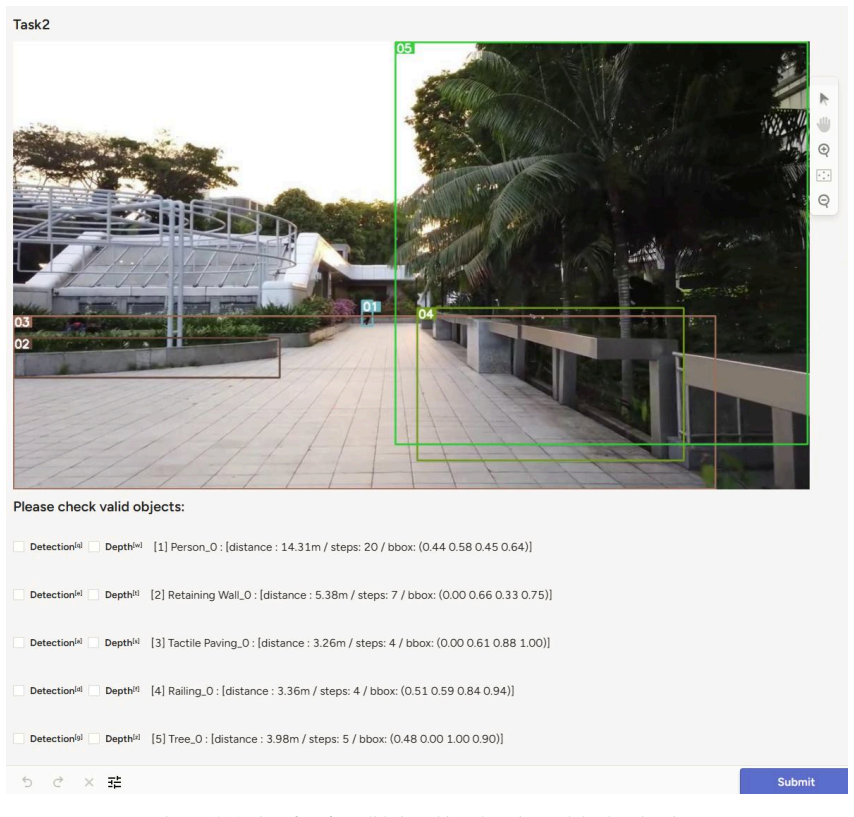This screenshot has width=854, height=817.
Task: Check Depth for Person_0
Action: [94, 546]
